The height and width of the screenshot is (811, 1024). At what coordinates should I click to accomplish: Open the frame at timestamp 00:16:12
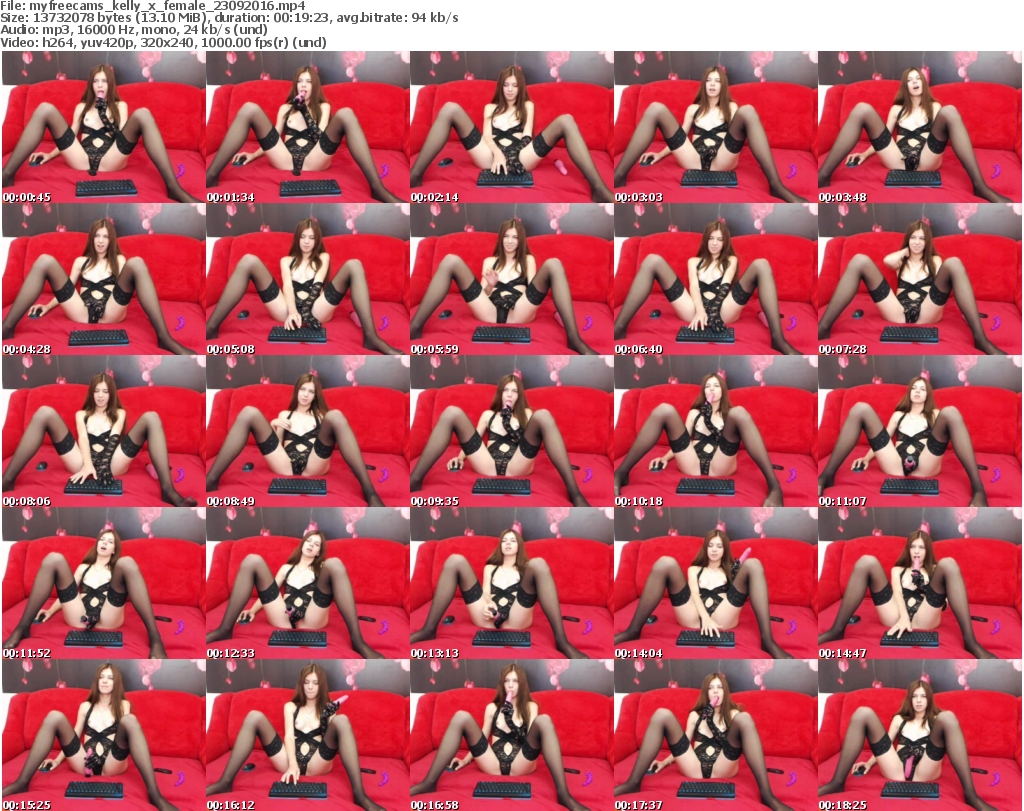pos(308,735)
